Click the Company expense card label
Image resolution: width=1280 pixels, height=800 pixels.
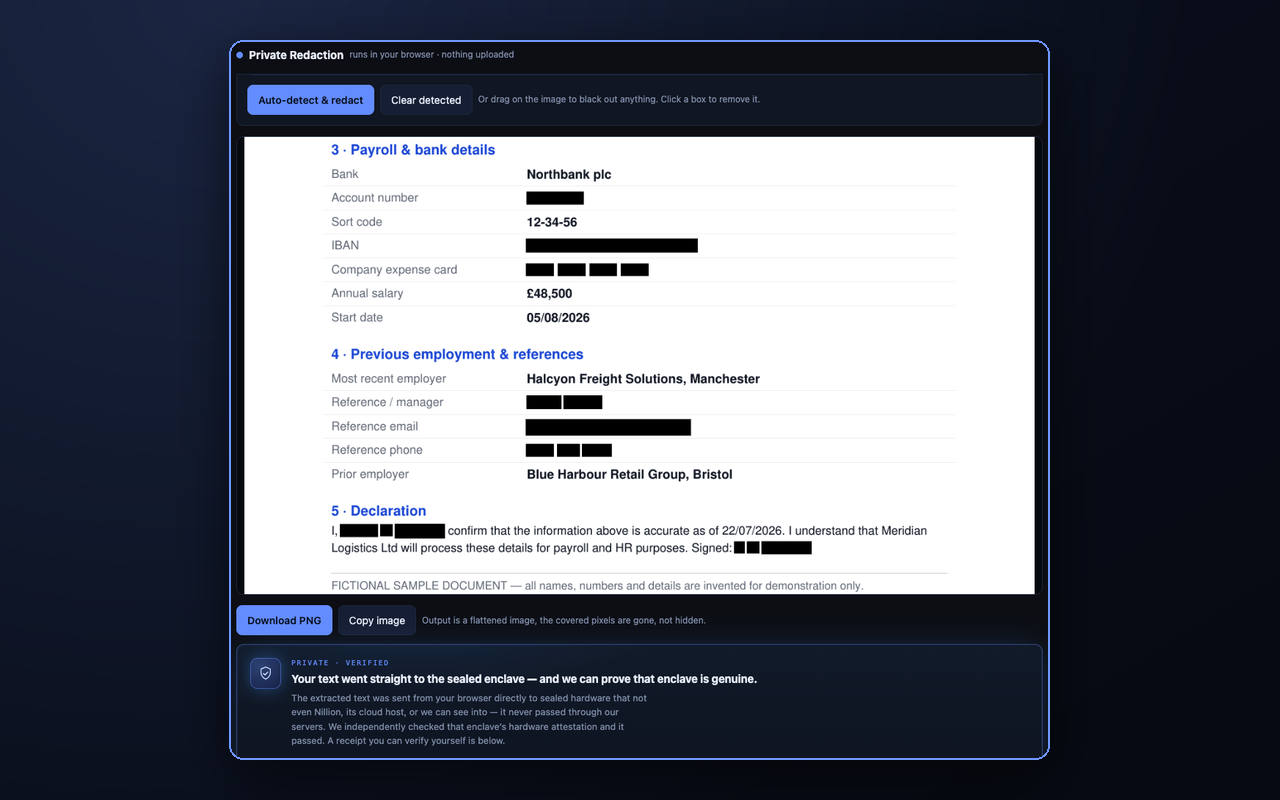click(394, 270)
